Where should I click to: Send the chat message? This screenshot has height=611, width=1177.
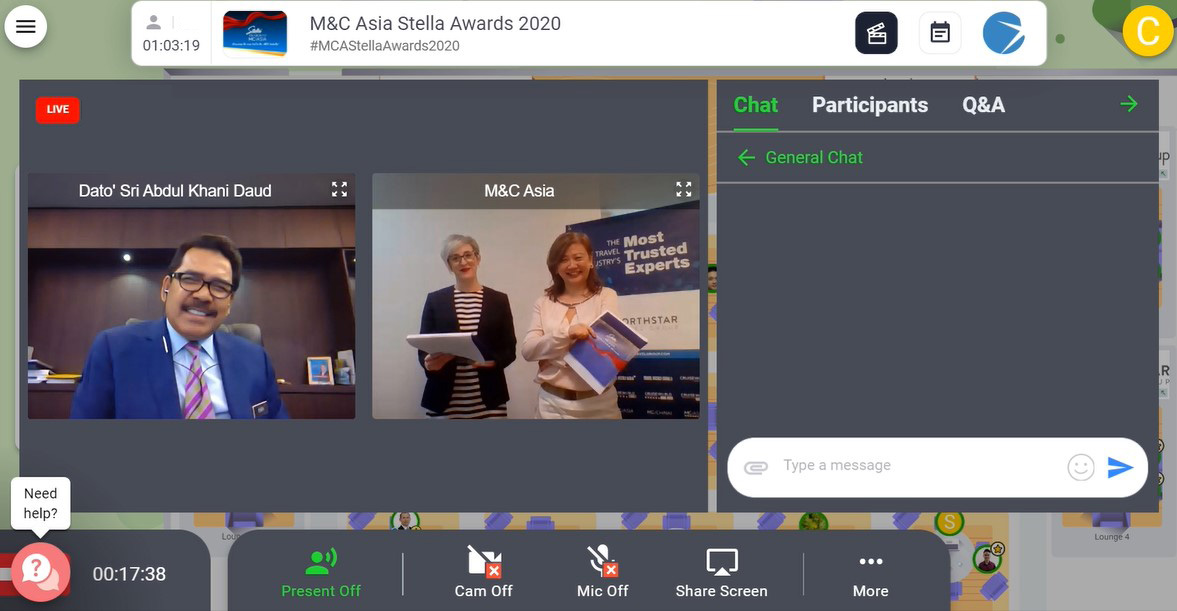(x=1120, y=468)
